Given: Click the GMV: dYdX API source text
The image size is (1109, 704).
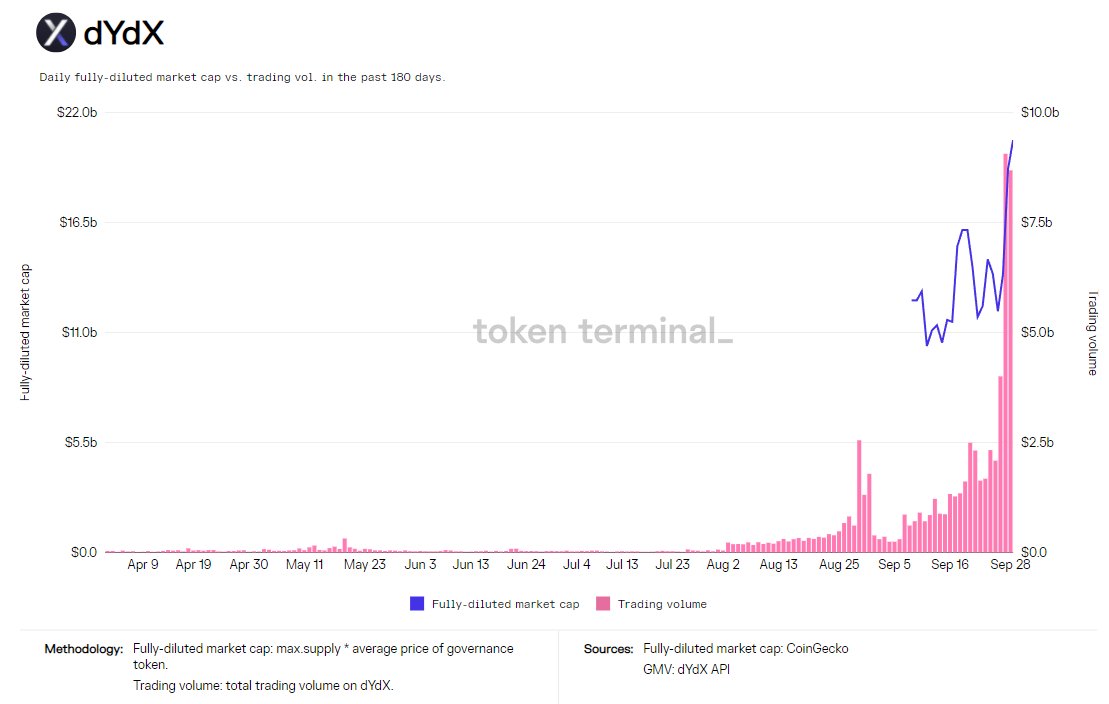Looking at the screenshot, I should click(686, 669).
